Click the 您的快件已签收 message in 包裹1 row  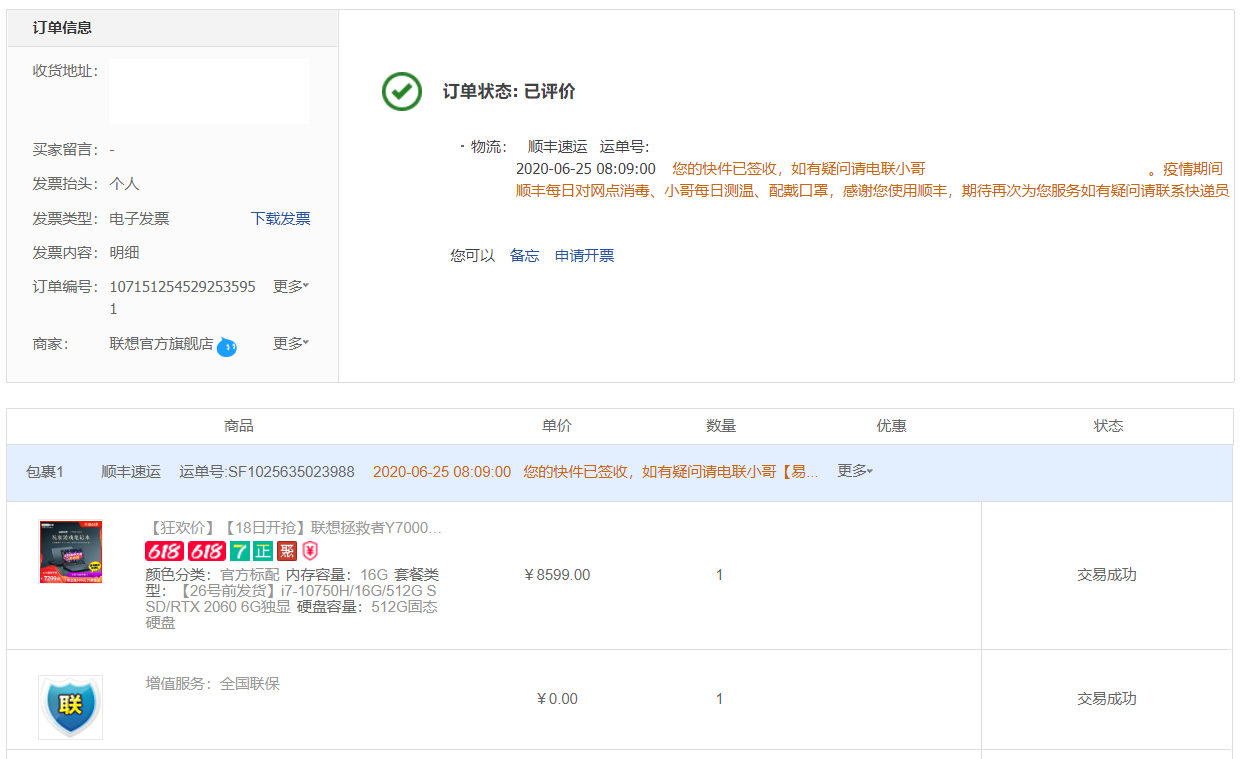[x=671, y=471]
